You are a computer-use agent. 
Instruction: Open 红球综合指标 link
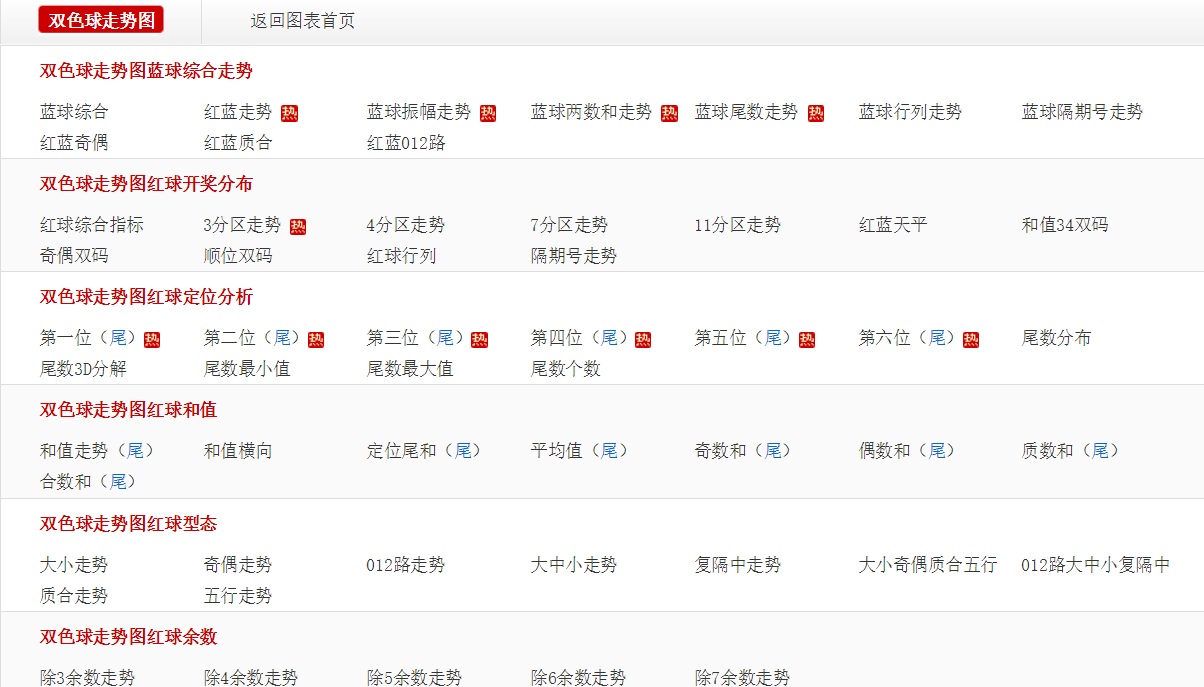pyautogui.click(x=92, y=225)
